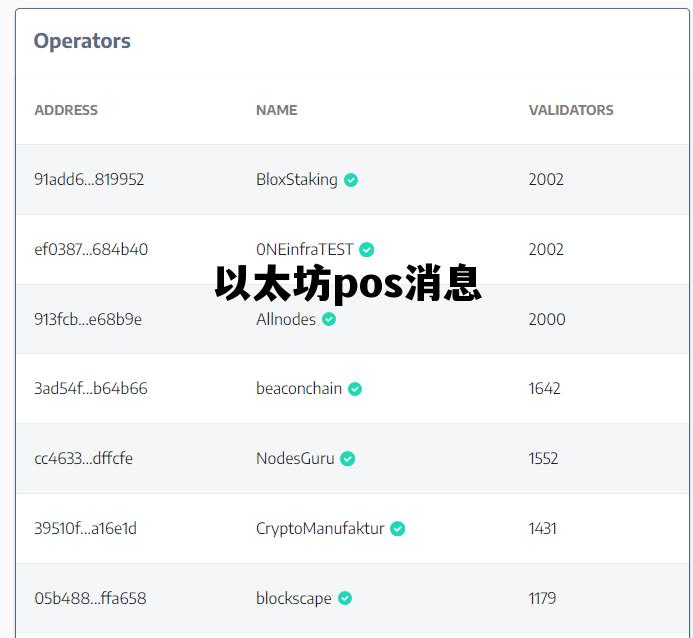This screenshot has width=693, height=638.
Task: Open the NodesGuru operator name
Action: (295, 458)
